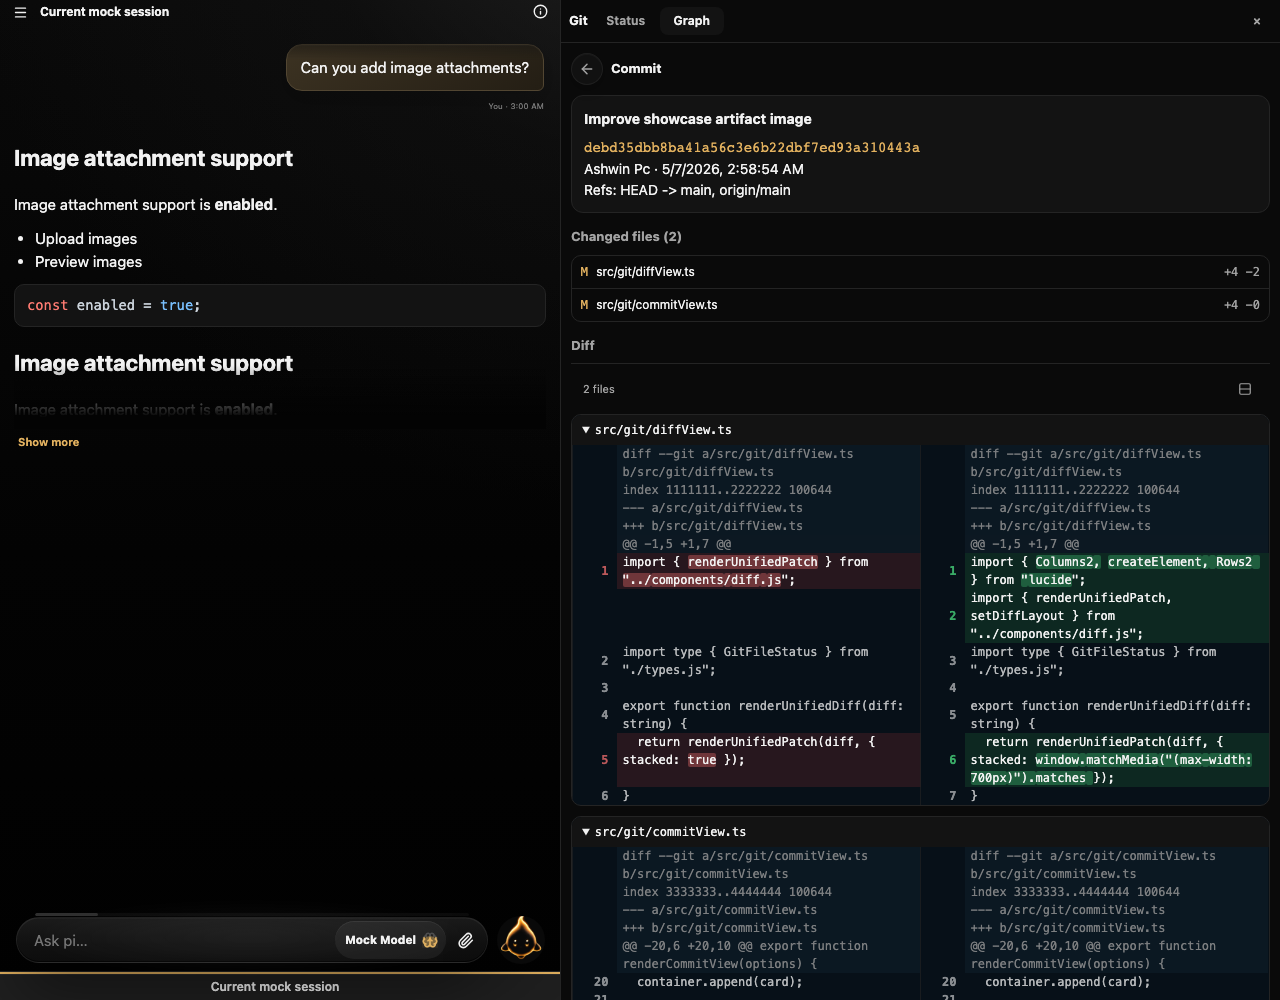The image size is (1280, 1000).
Task: Close the Git panel
Action: tap(1257, 21)
